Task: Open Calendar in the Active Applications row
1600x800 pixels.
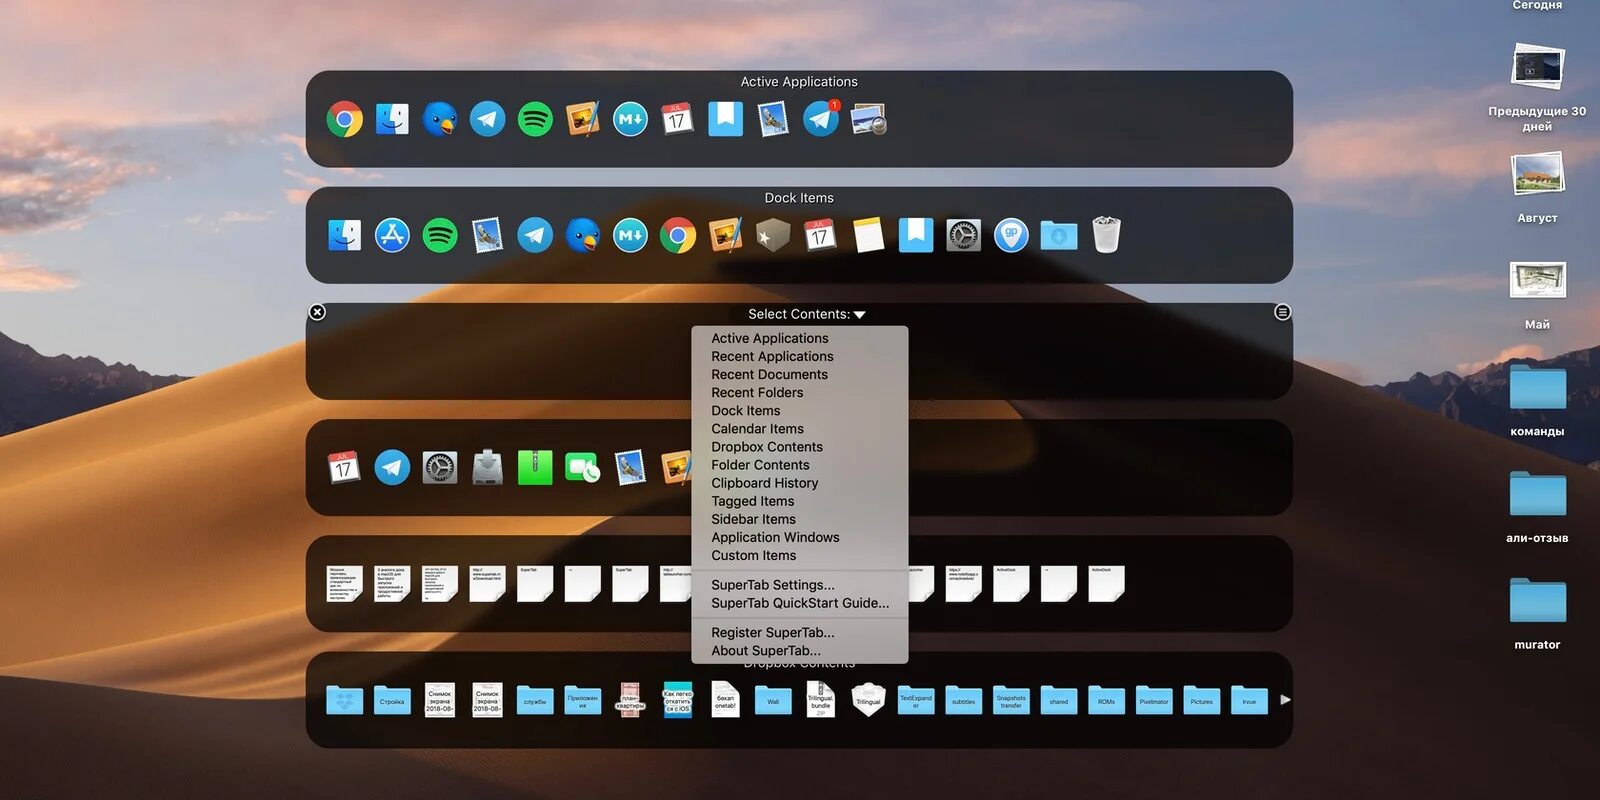Action: coord(677,120)
